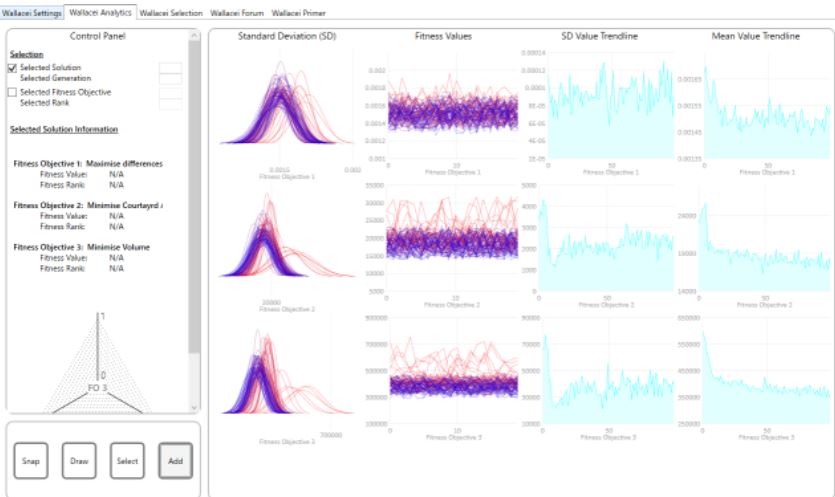Viewport: 835px width, 497px height.
Task: Select the Fitness Values chart for Fitness Objective 2
Action: pyautogui.click(x=452, y=240)
